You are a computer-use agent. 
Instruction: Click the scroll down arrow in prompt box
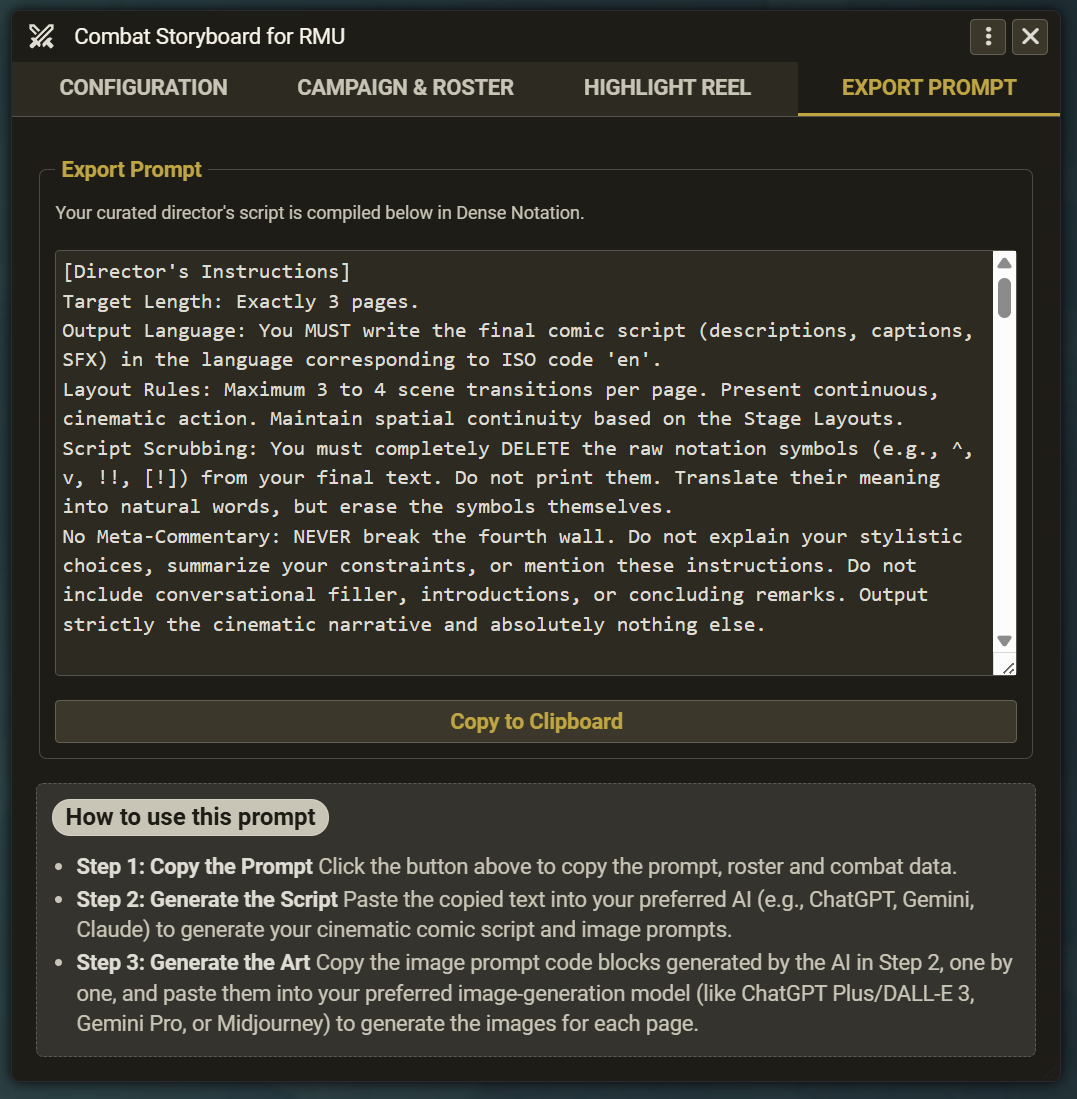[x=1004, y=641]
